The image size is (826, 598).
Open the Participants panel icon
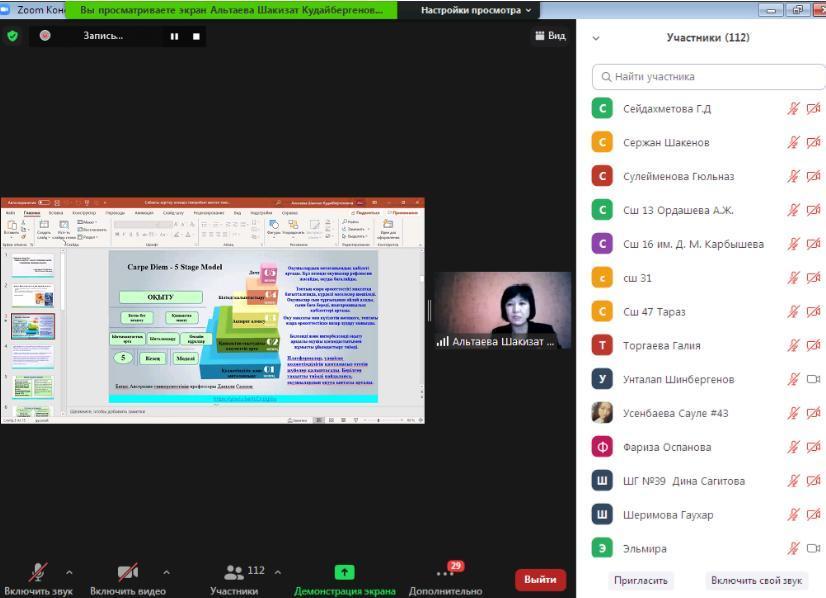235,573
